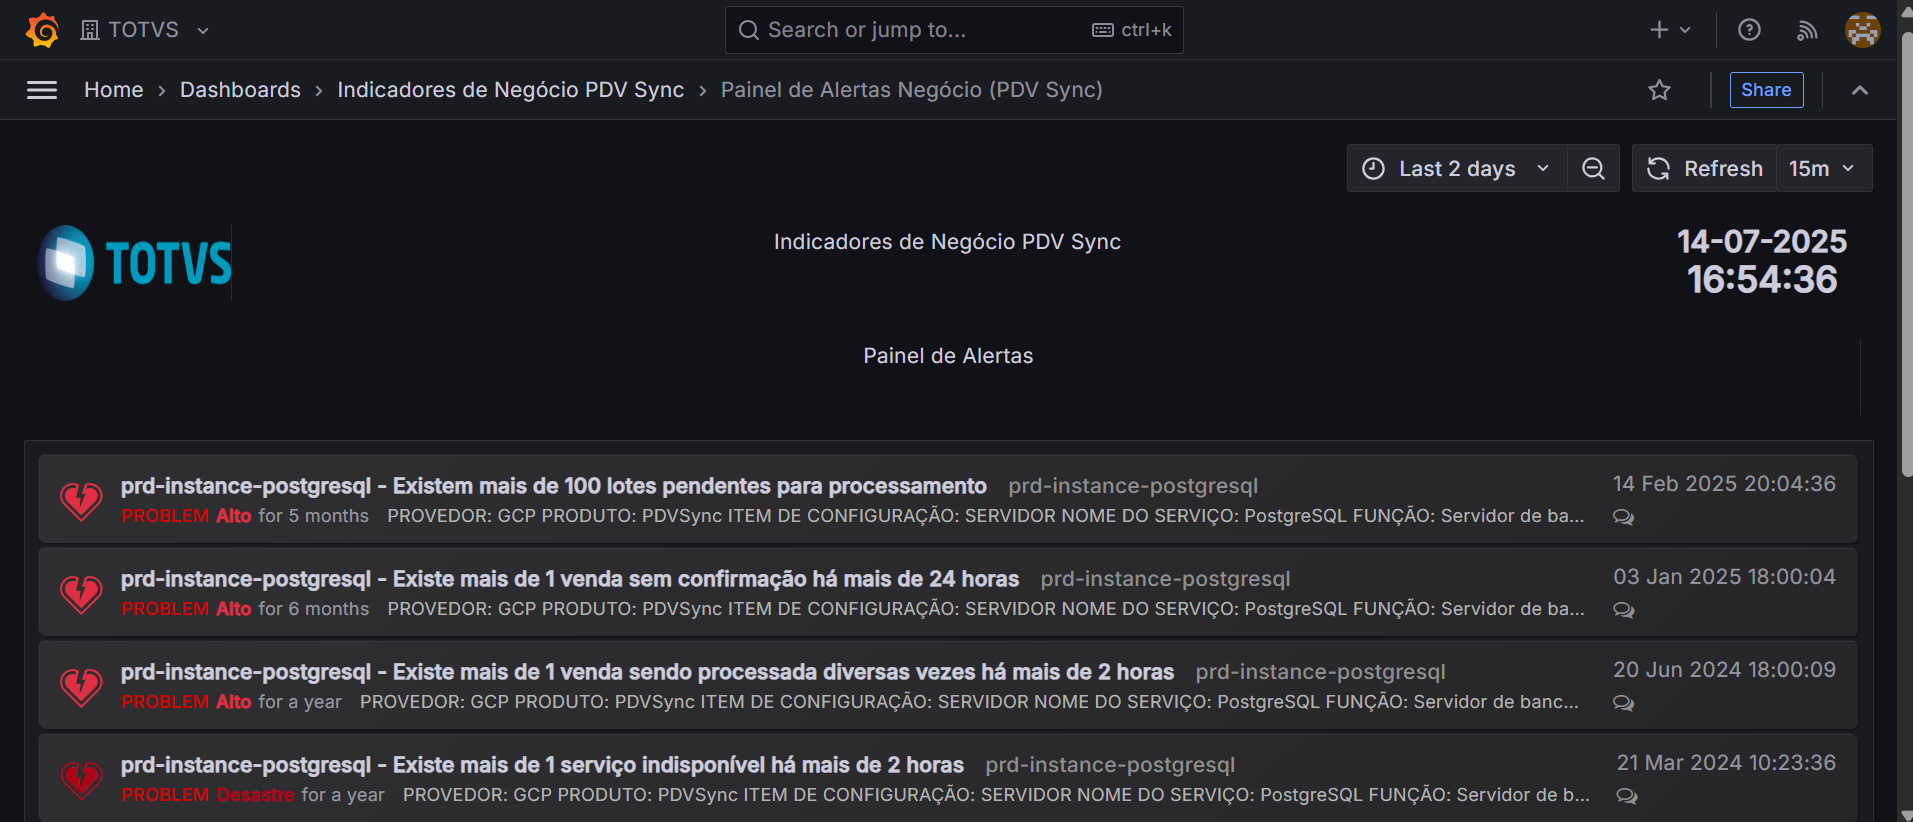This screenshot has width=1913, height=822.
Task: Click the comment icon on the 20 Jun 2024 alert
Action: click(1623, 703)
